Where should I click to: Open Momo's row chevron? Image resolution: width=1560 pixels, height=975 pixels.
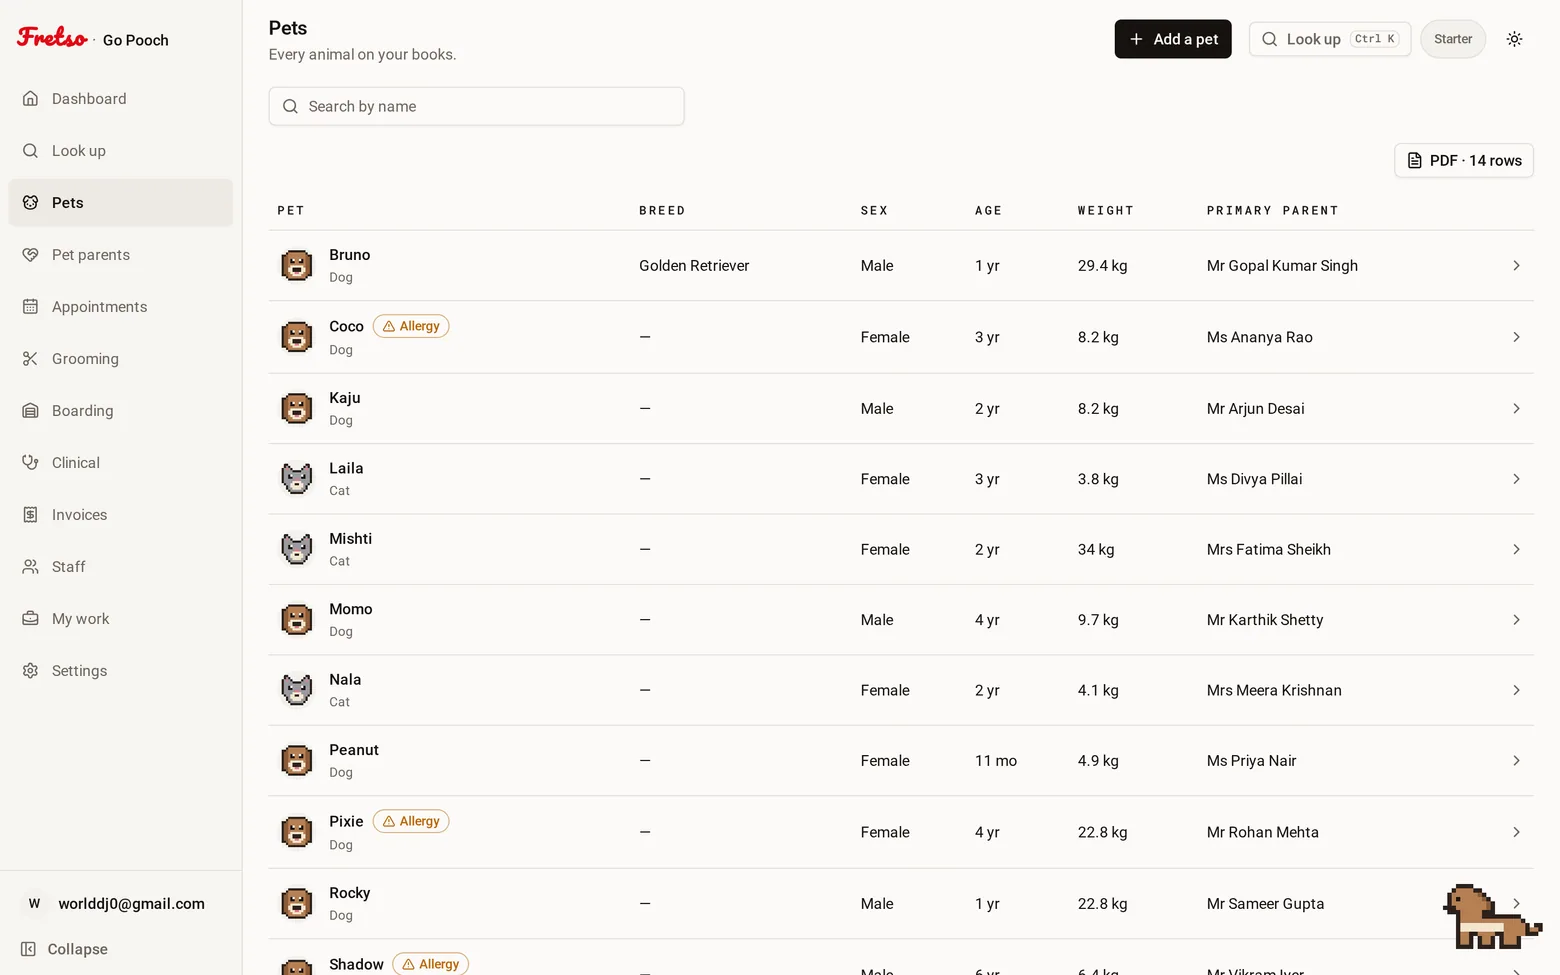[1516, 620]
